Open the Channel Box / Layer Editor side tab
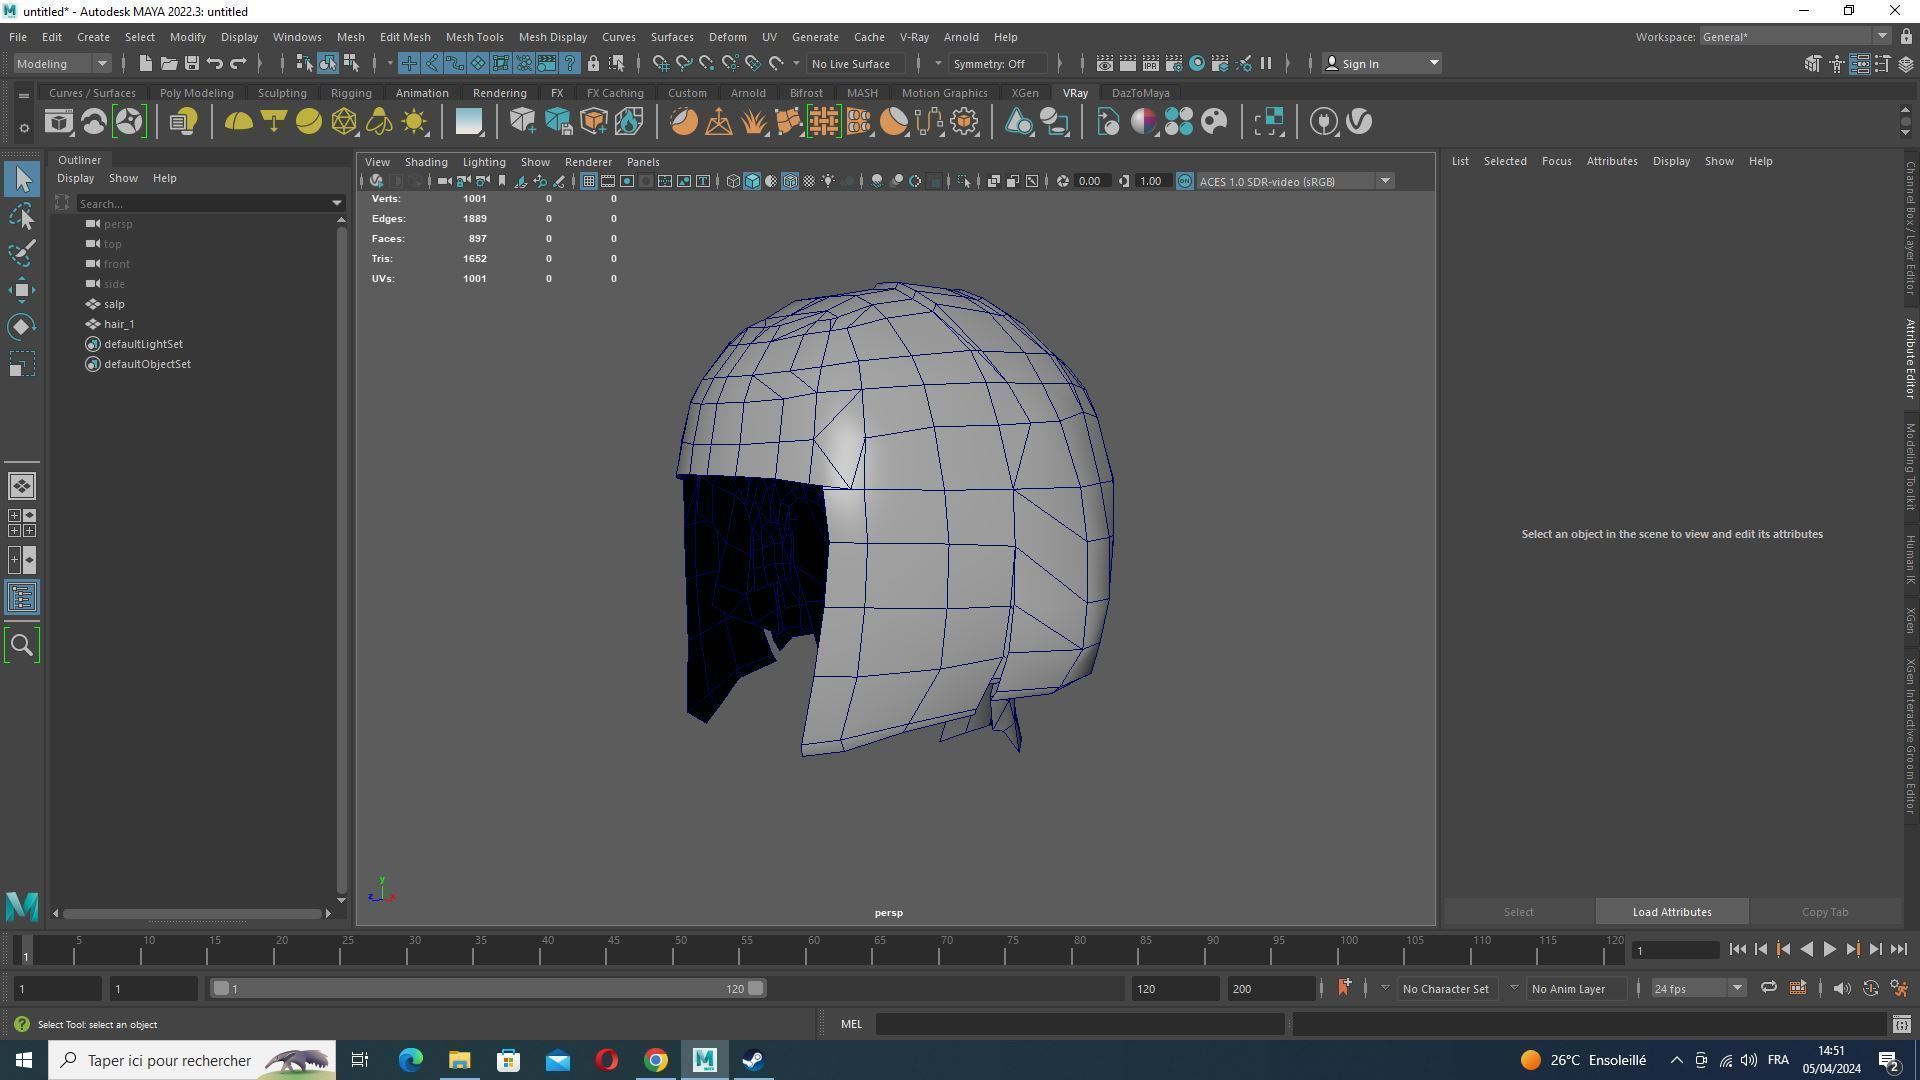The image size is (1920, 1080). [x=1909, y=228]
